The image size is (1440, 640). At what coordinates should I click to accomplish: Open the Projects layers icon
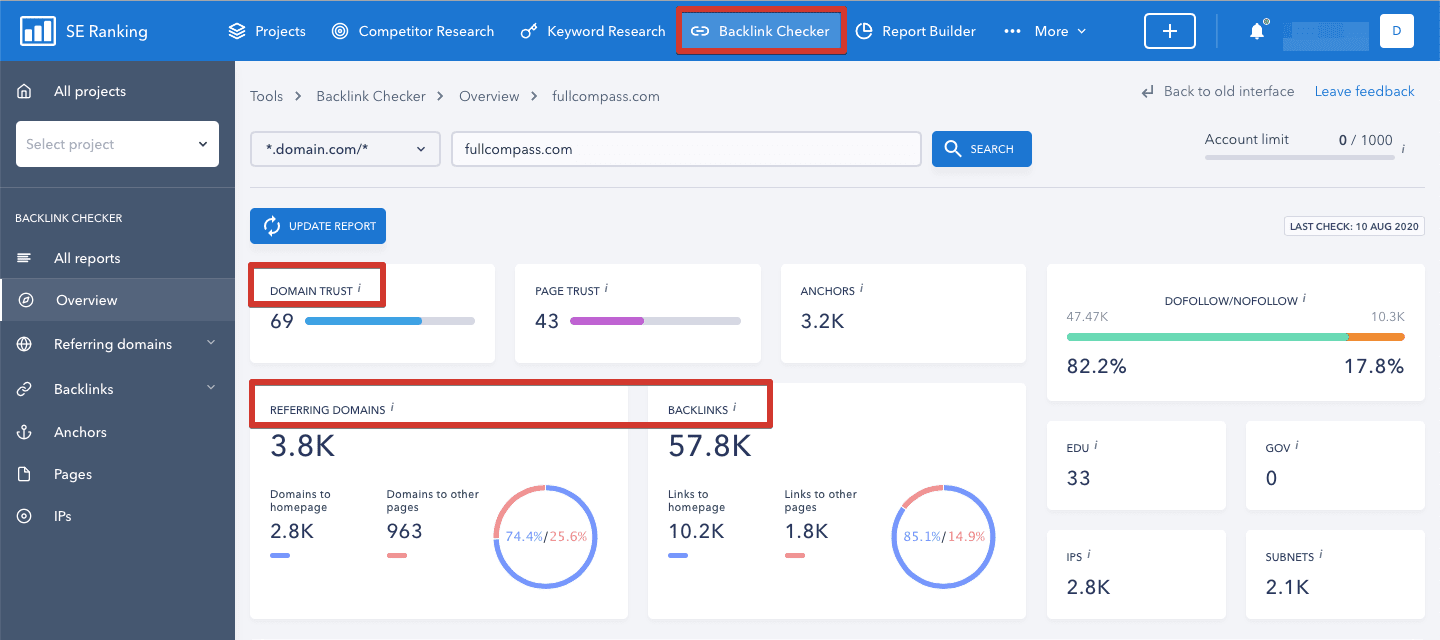pyautogui.click(x=237, y=31)
